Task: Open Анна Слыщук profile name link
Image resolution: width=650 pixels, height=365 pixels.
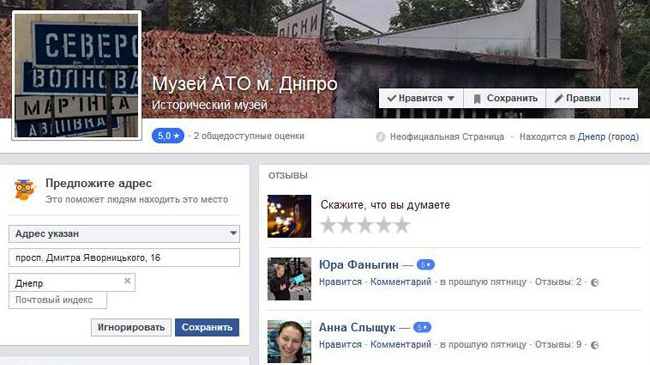Action: [x=357, y=327]
